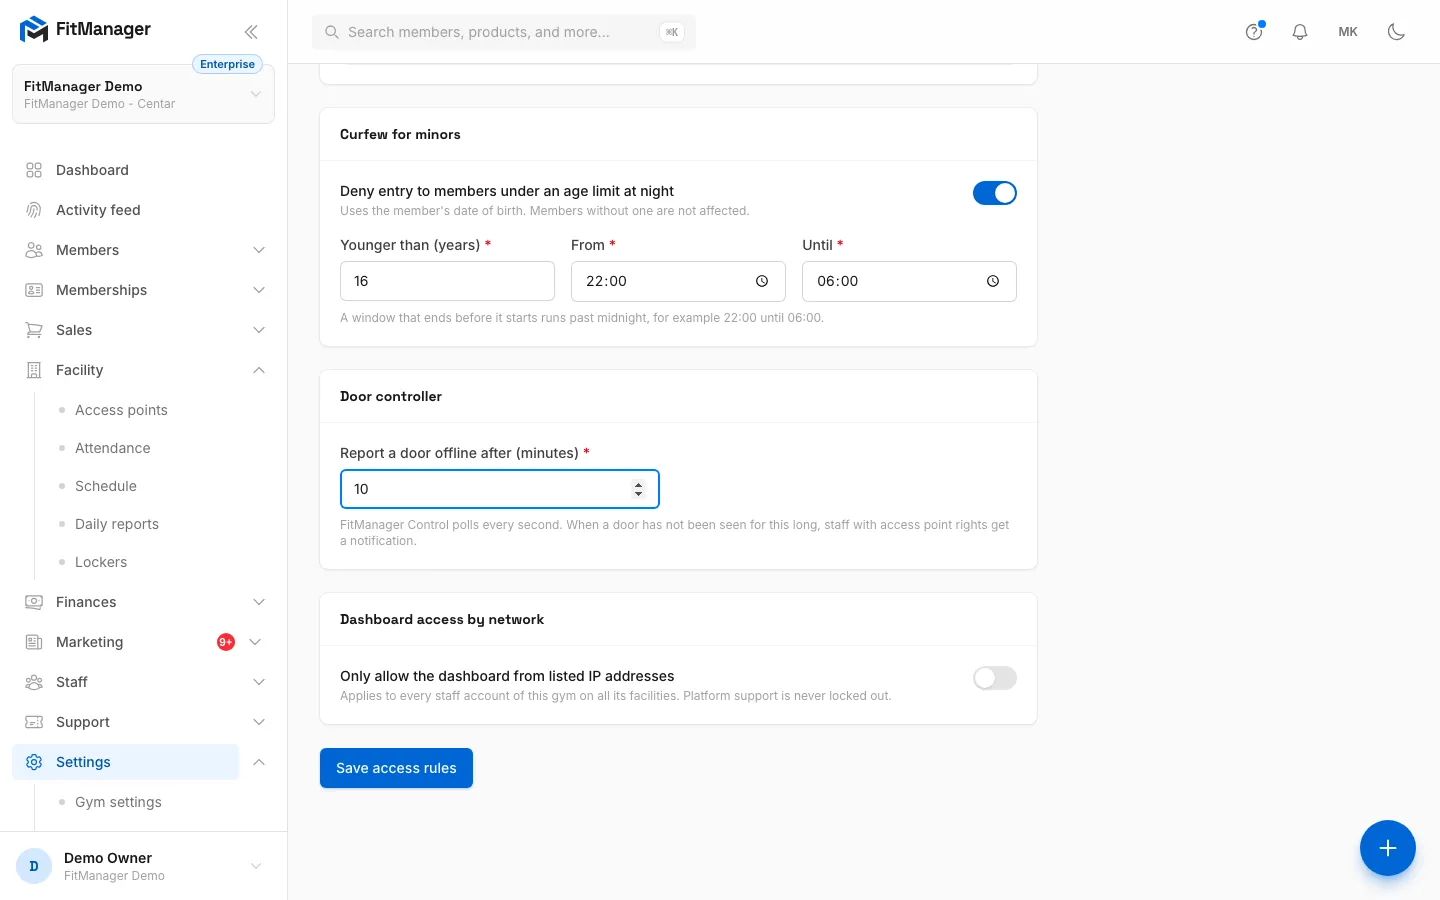Go to Daily reports

117,524
